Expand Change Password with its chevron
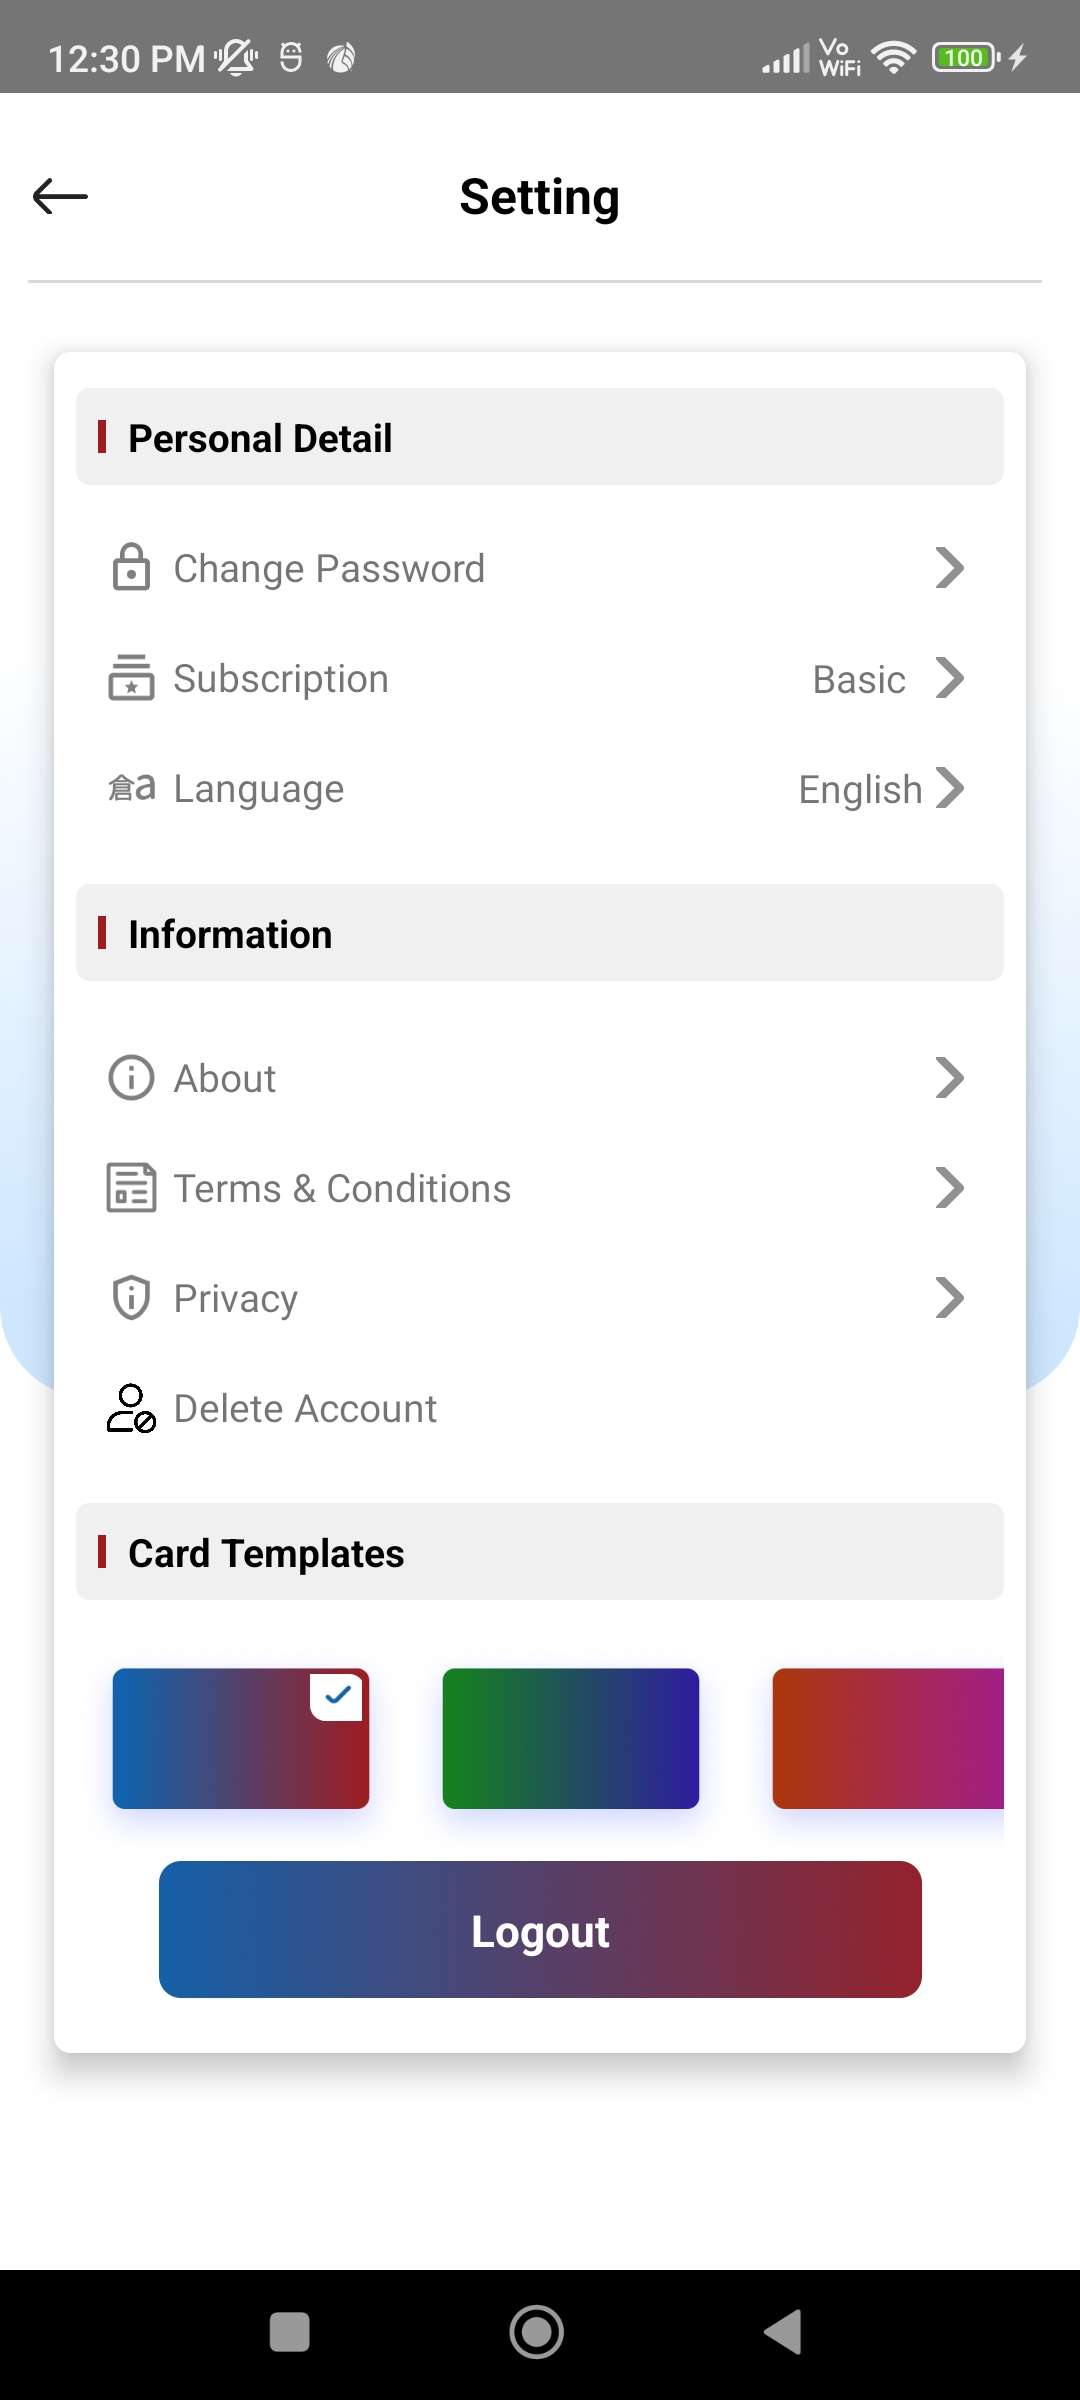 949,568
